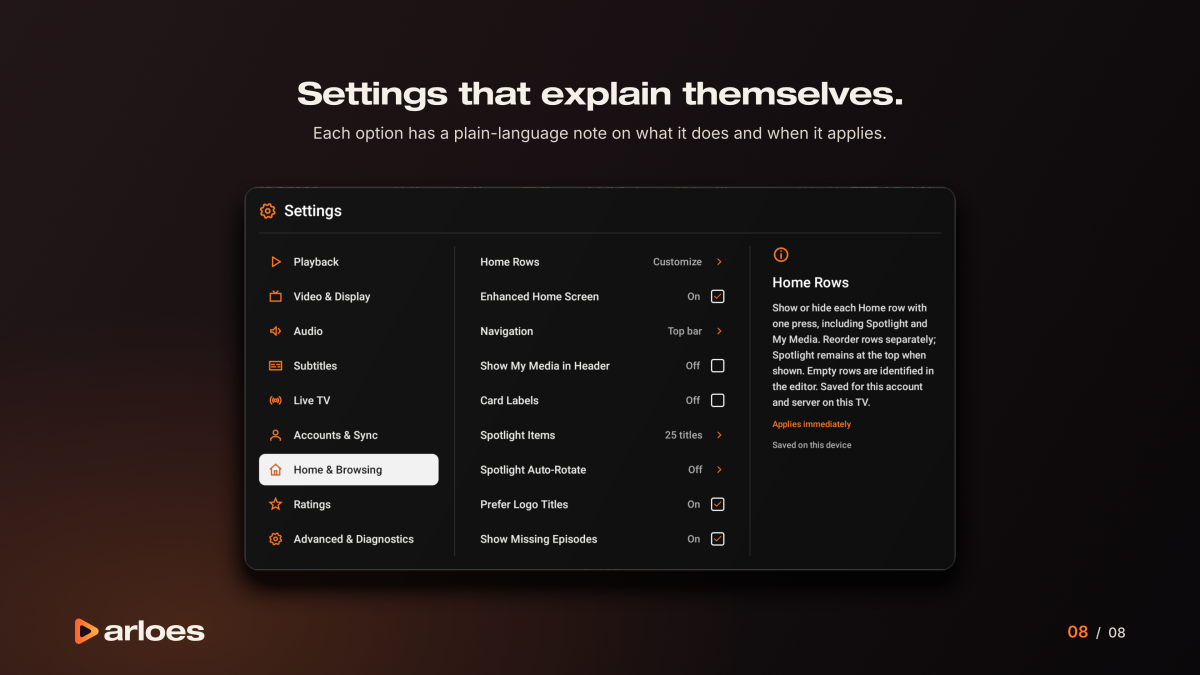Enable the Show My Media in Header checkbox
The image size is (1200, 675).
click(x=717, y=366)
